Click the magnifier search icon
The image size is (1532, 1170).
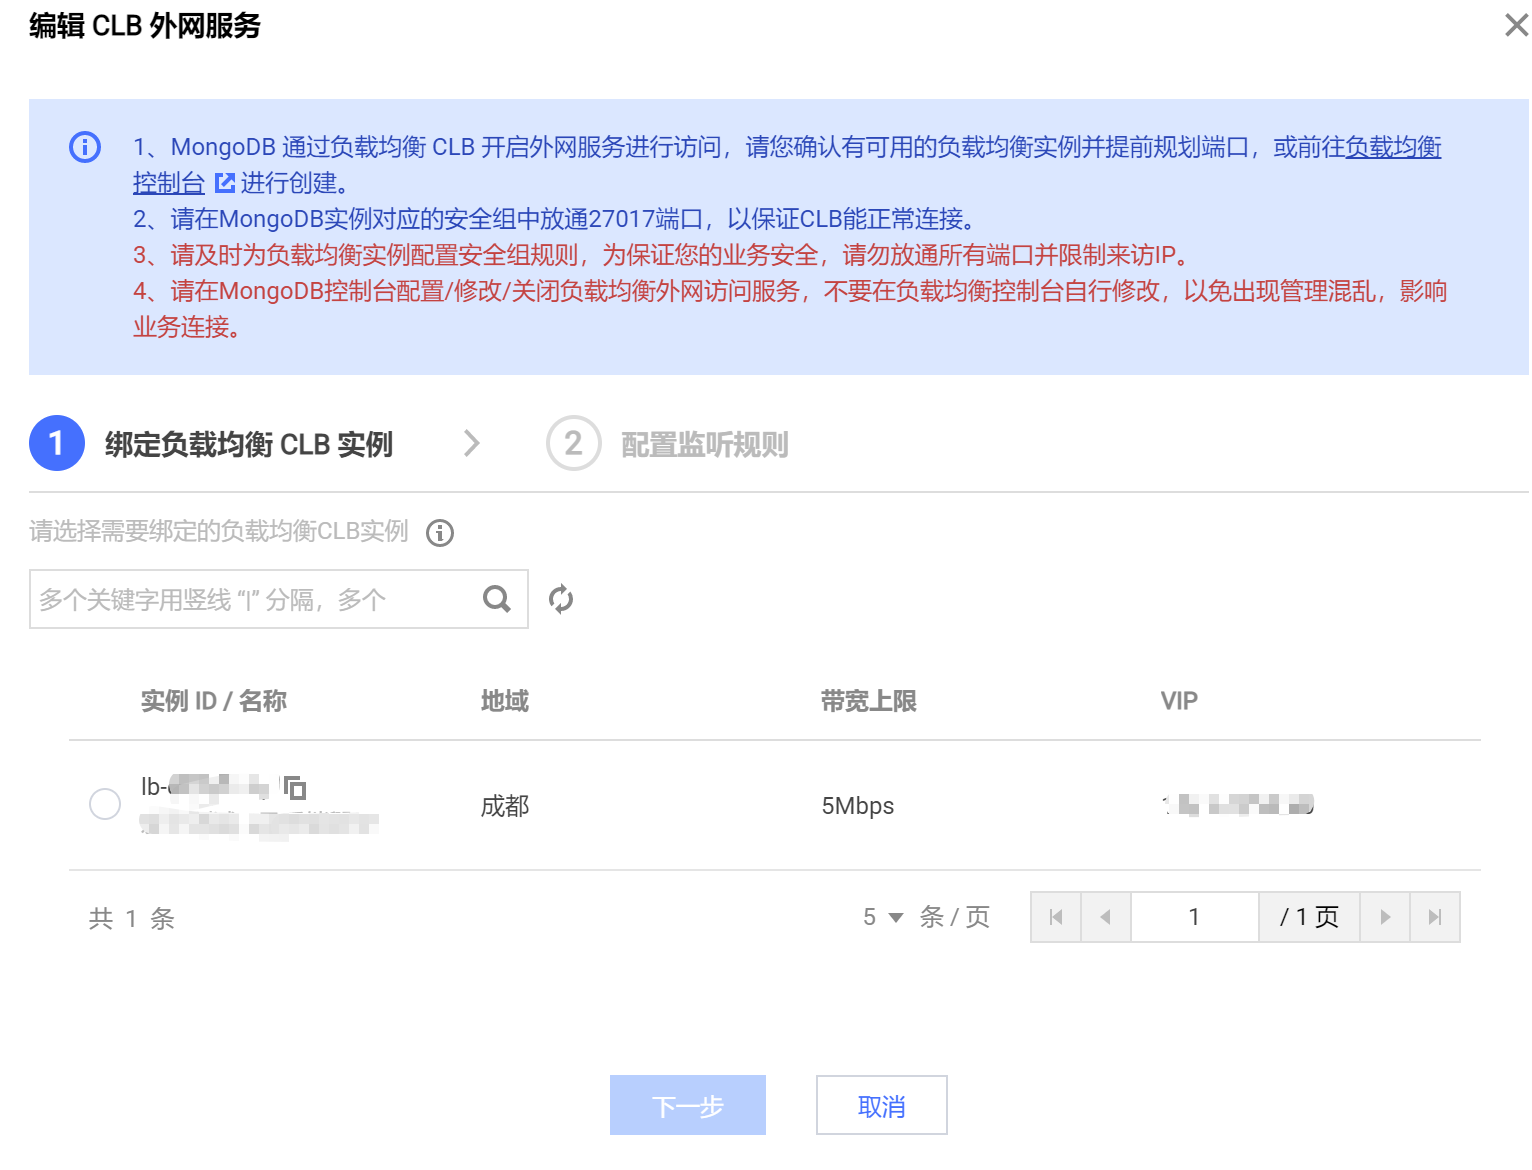click(x=497, y=599)
